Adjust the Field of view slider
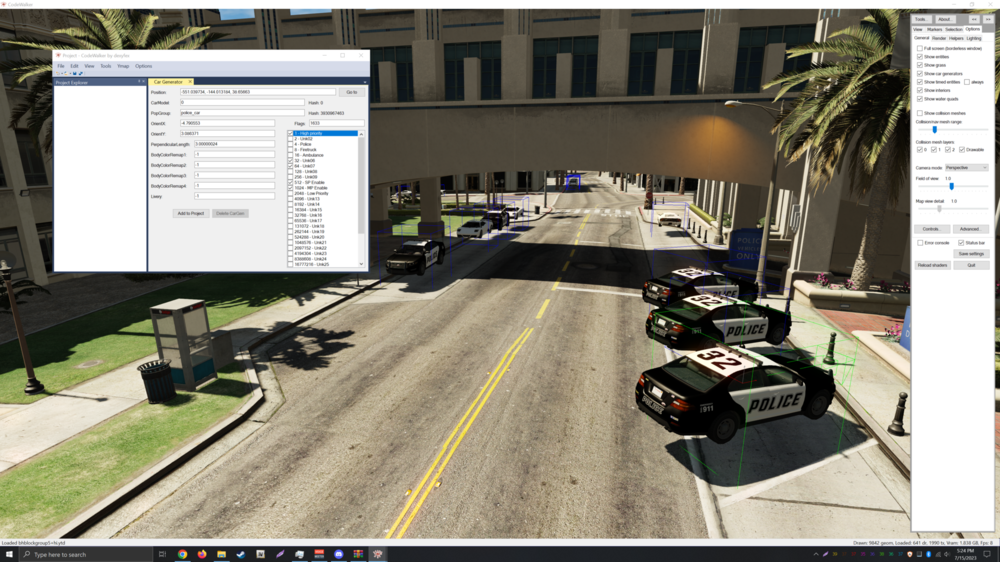The image size is (1000, 562). click(x=952, y=186)
